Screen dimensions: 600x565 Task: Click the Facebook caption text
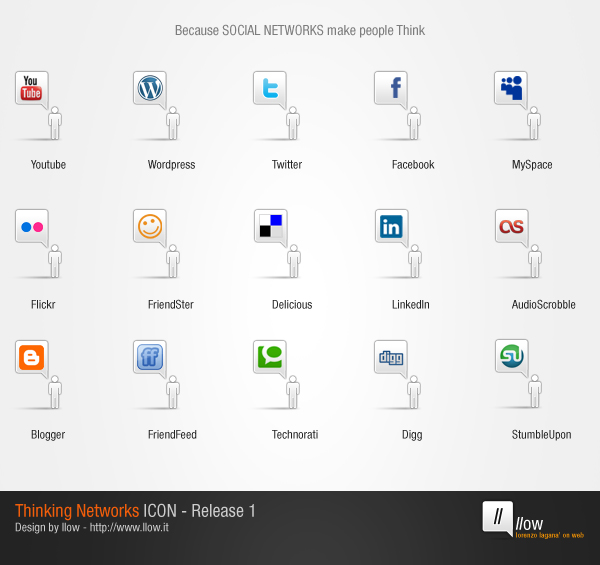(413, 165)
